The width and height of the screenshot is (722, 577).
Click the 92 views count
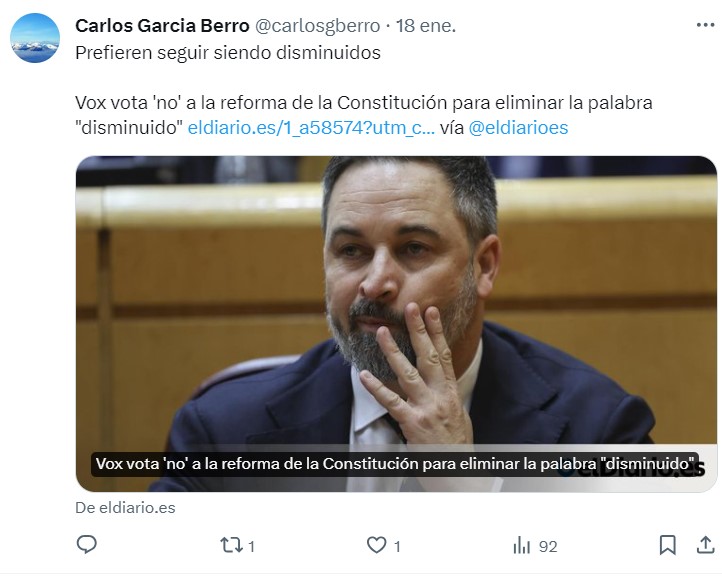(548, 547)
